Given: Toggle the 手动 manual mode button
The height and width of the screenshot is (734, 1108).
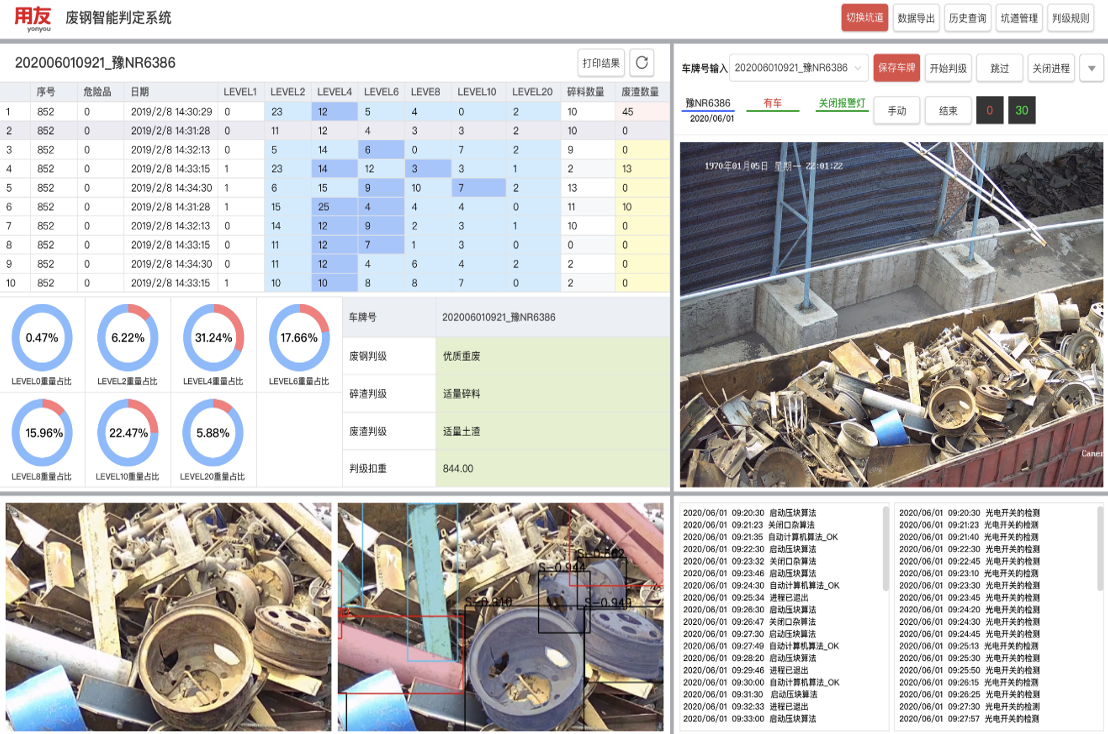Looking at the screenshot, I should click(x=897, y=111).
